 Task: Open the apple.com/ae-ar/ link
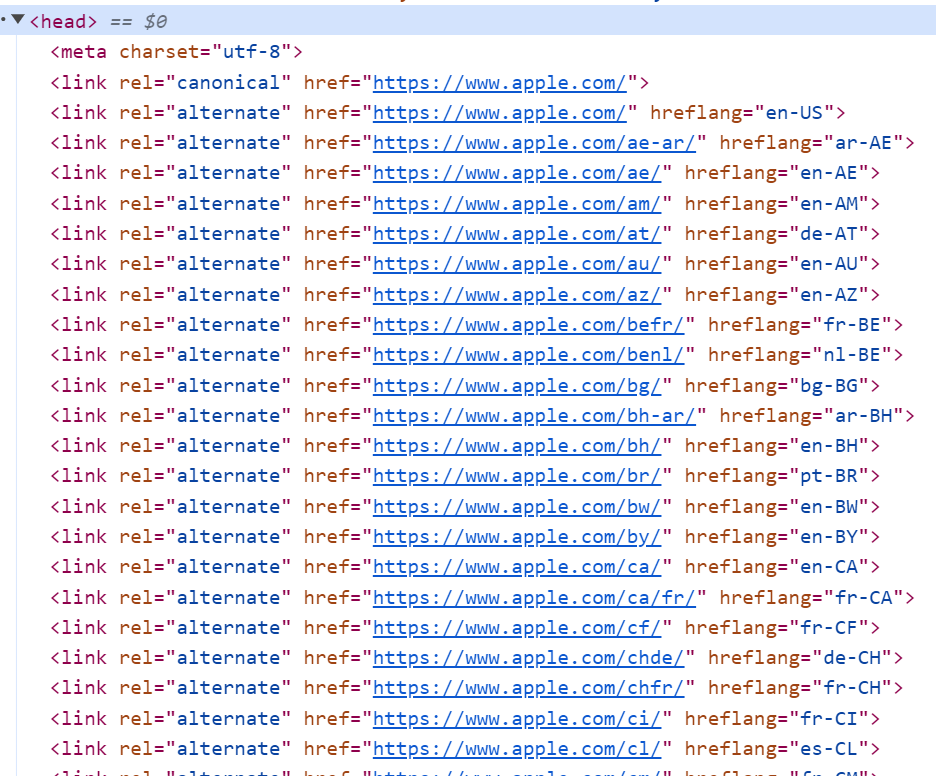(x=534, y=143)
